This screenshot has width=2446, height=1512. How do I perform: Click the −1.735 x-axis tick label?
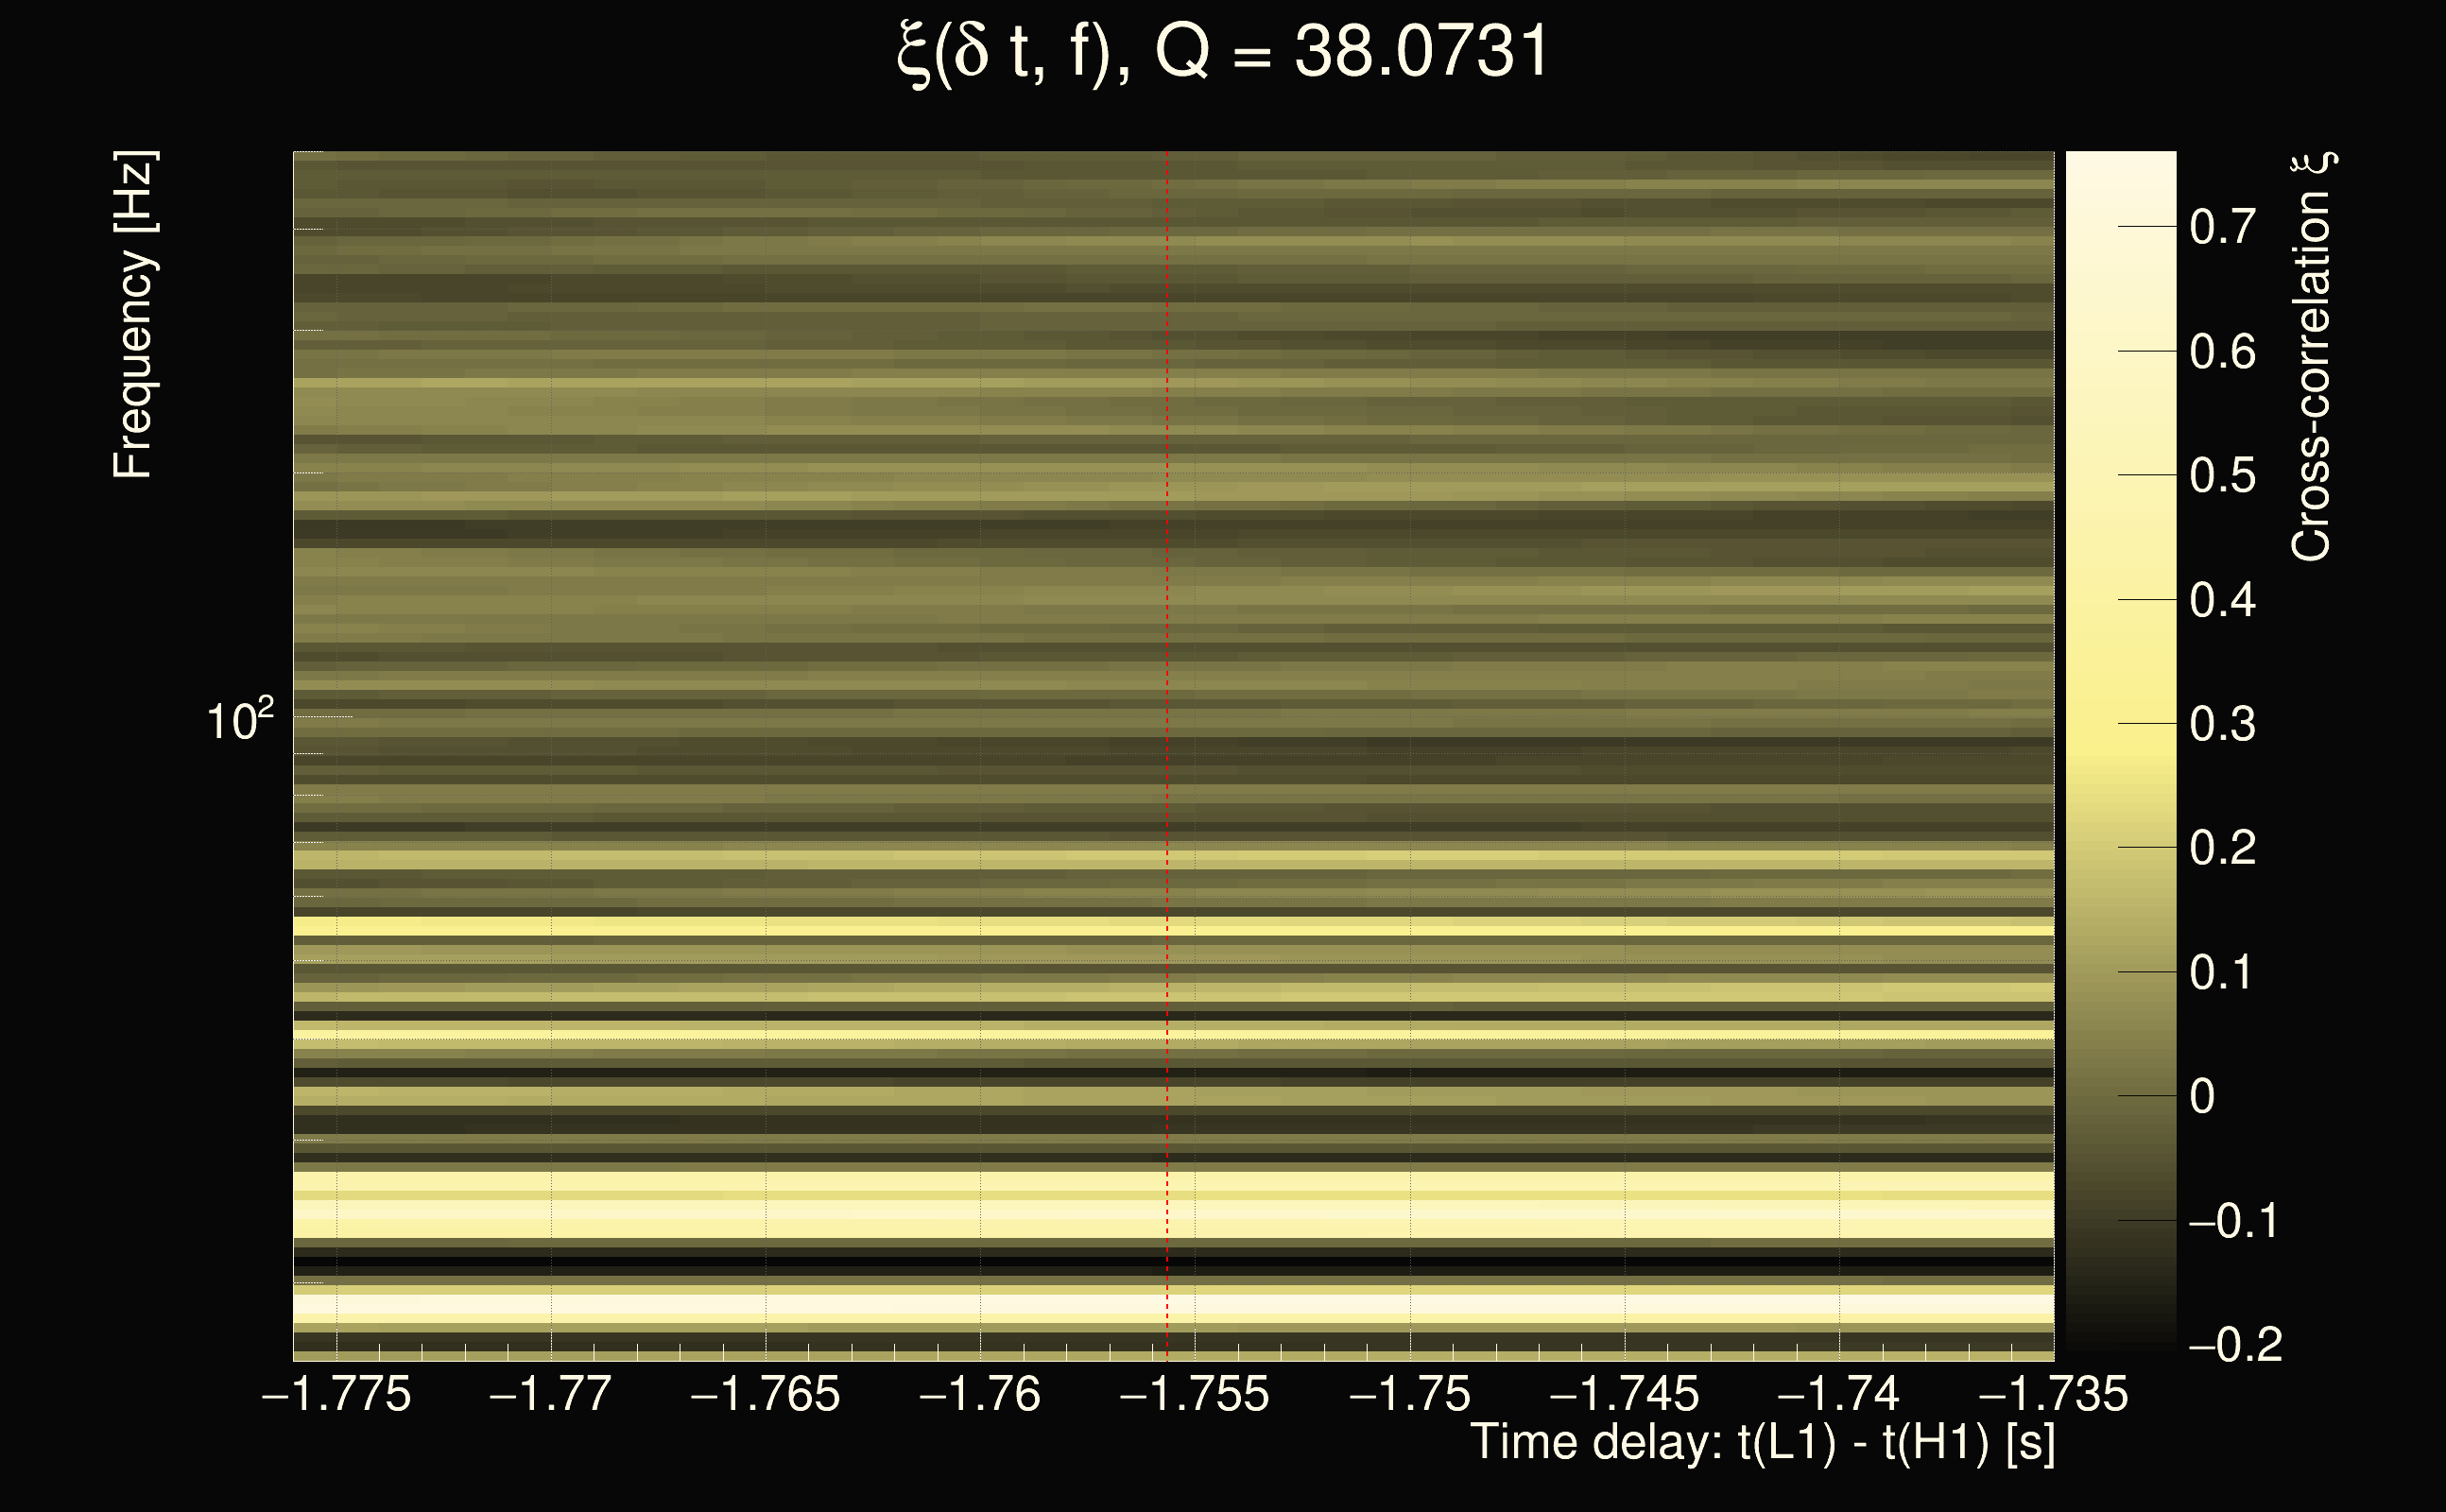pos(2054,1394)
